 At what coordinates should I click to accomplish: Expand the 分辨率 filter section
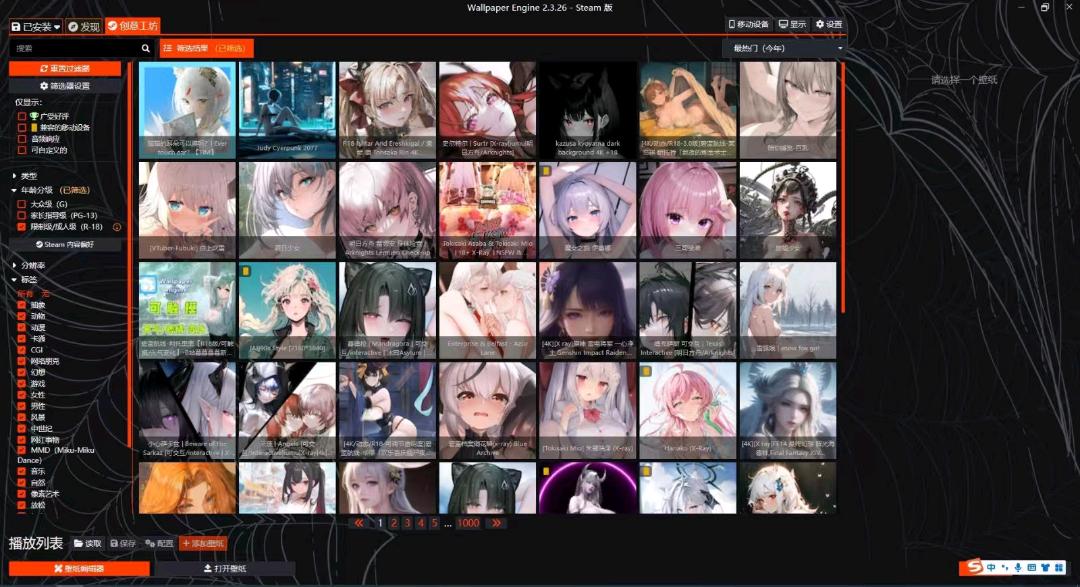tap(29, 265)
